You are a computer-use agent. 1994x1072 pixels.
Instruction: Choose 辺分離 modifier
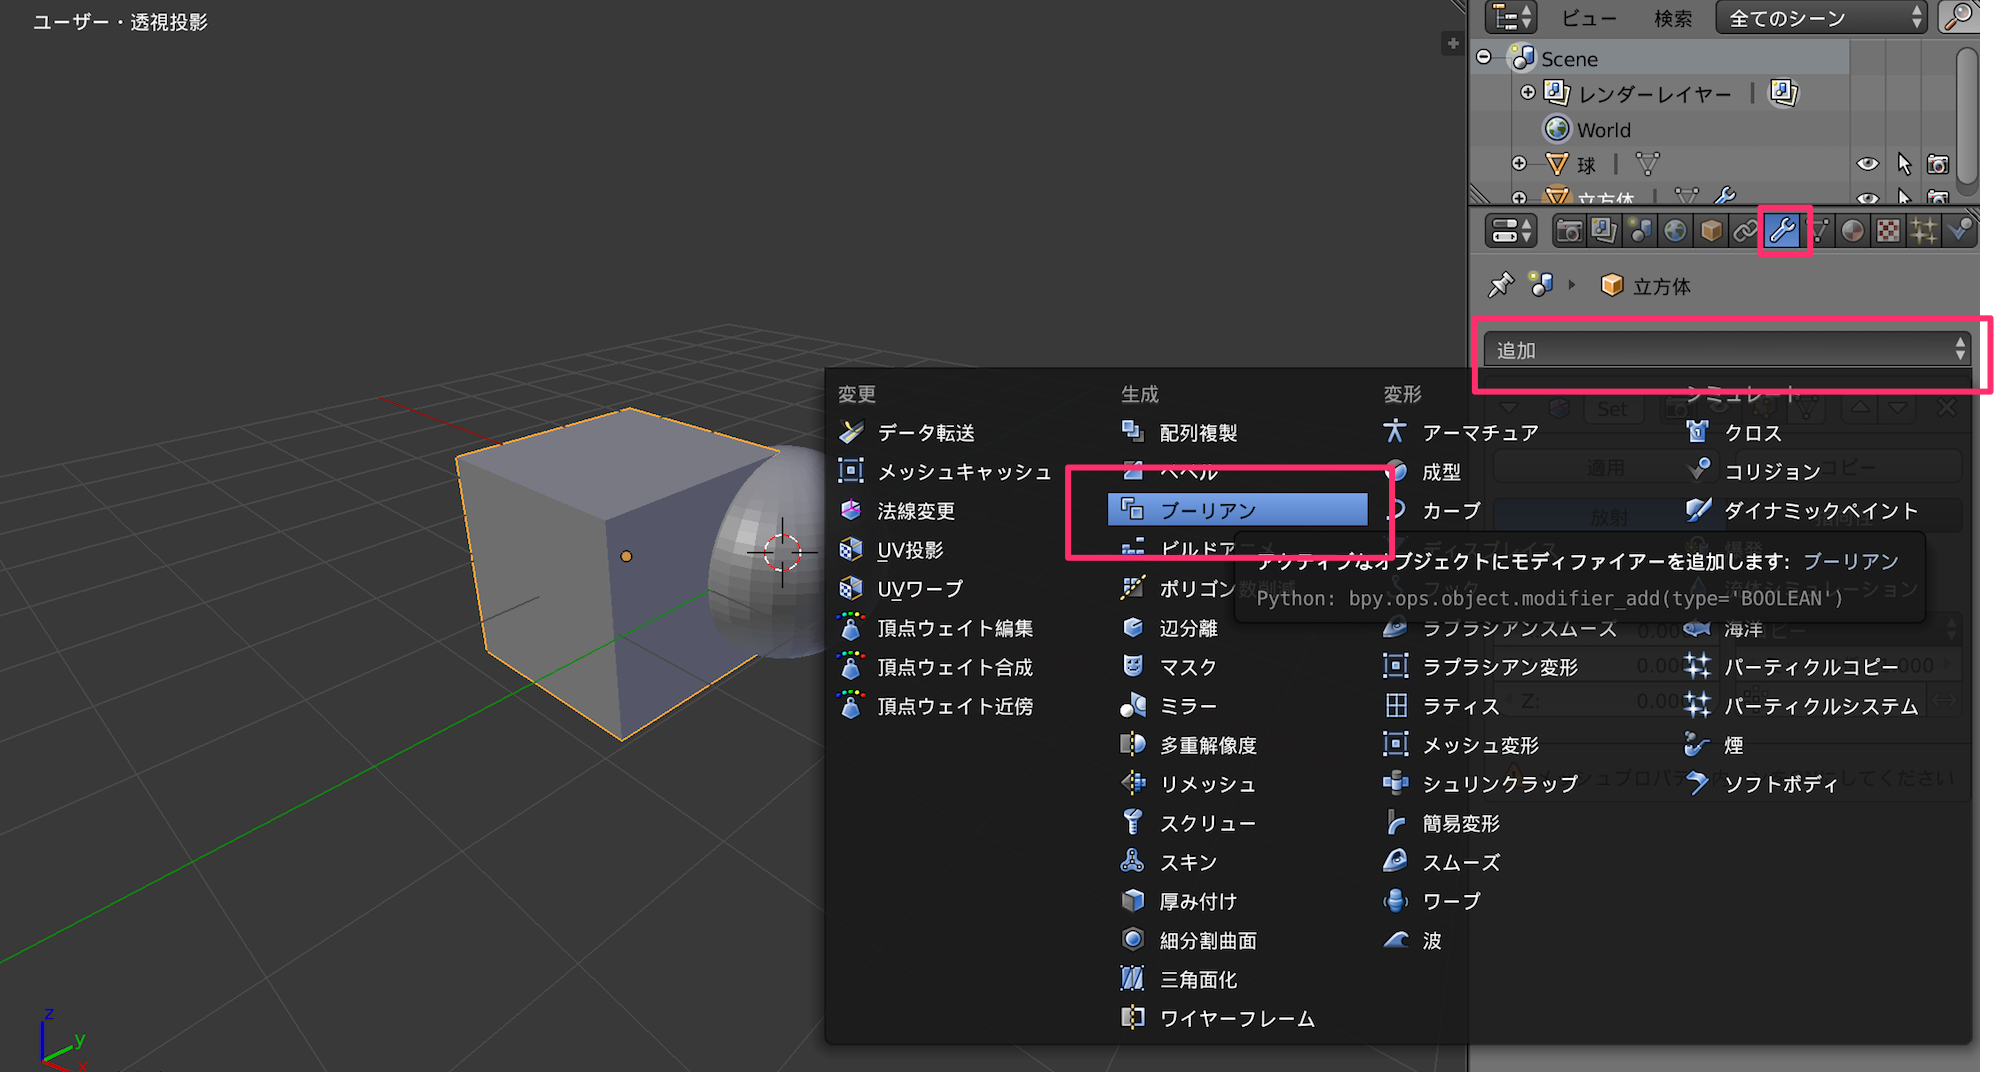[1238, 628]
